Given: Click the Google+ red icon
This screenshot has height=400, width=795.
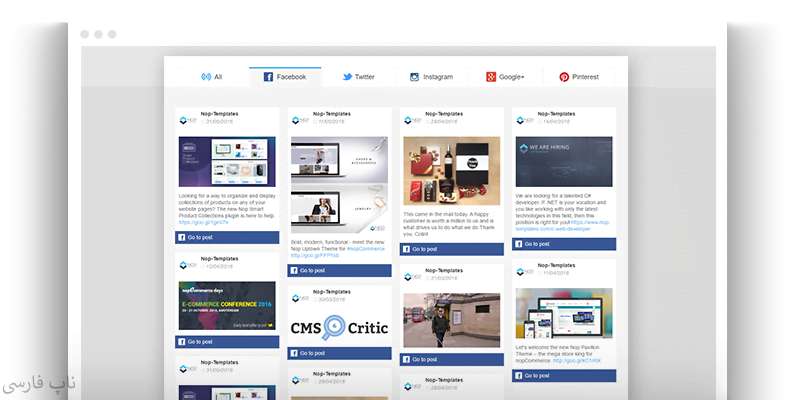Looking at the screenshot, I should pyautogui.click(x=491, y=77).
